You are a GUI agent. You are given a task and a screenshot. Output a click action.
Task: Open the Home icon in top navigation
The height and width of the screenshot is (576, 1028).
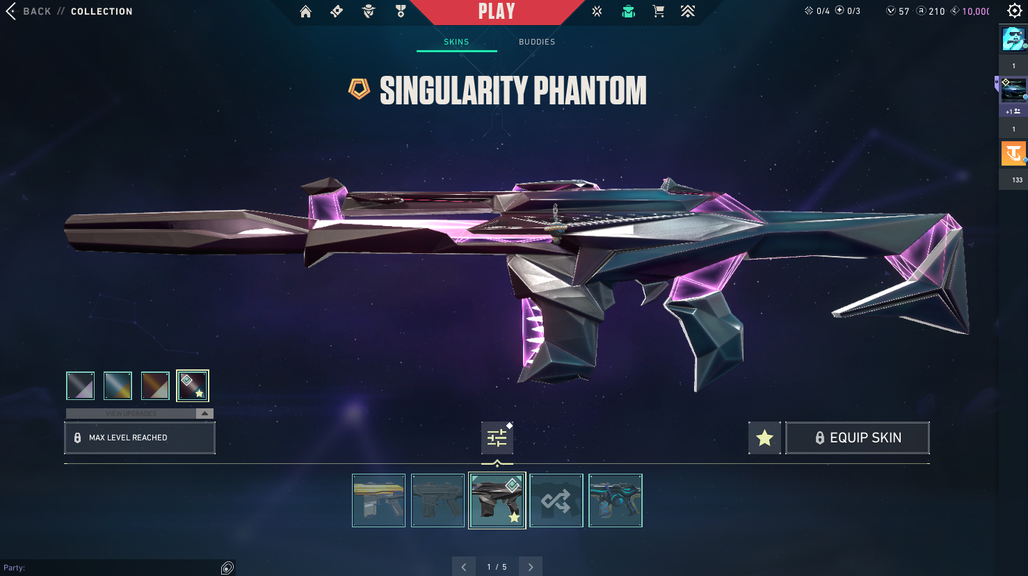tap(306, 11)
